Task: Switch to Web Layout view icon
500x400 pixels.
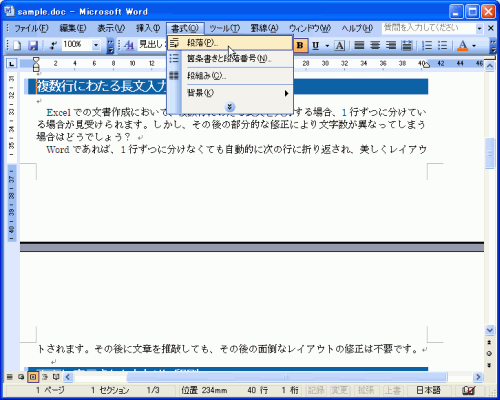Action: (x=21, y=377)
